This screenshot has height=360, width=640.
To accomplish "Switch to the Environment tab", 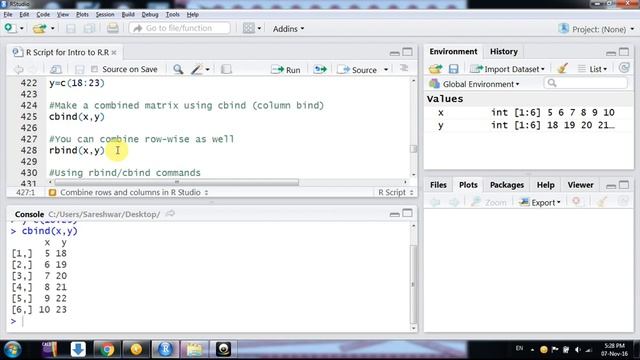I will click(x=453, y=51).
